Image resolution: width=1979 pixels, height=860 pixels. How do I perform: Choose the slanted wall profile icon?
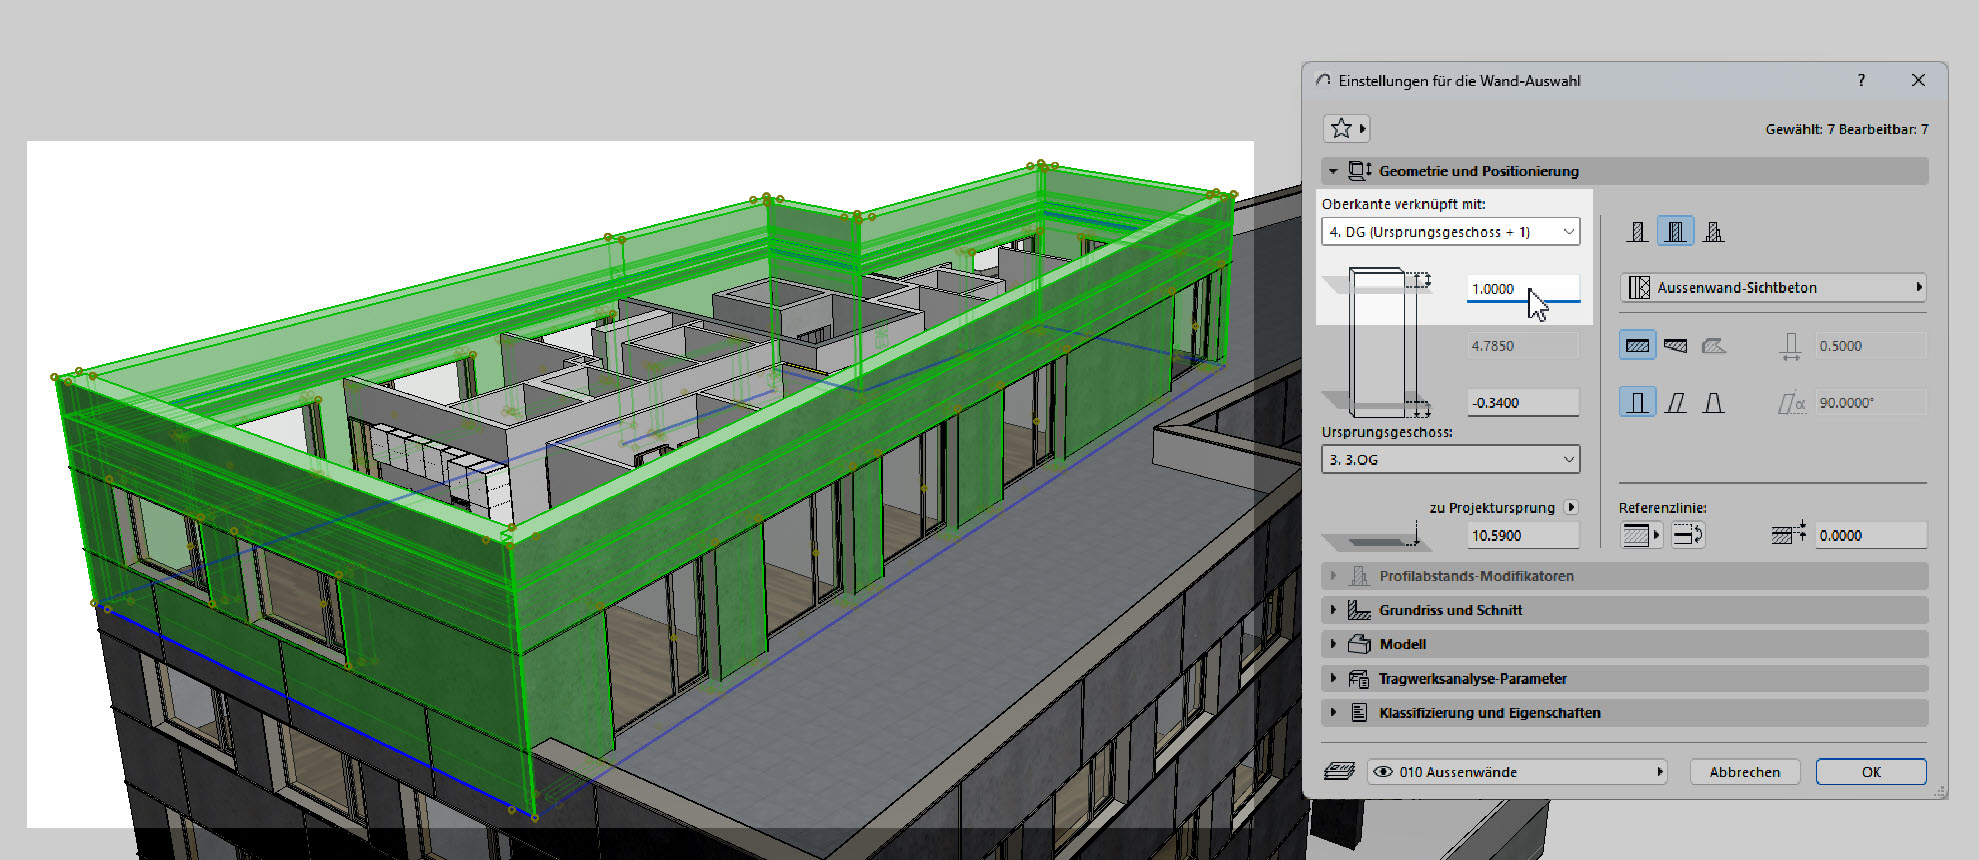pos(1676,403)
